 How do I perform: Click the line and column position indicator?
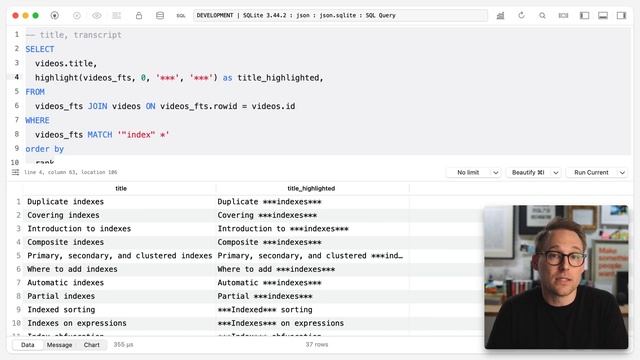tap(71, 172)
